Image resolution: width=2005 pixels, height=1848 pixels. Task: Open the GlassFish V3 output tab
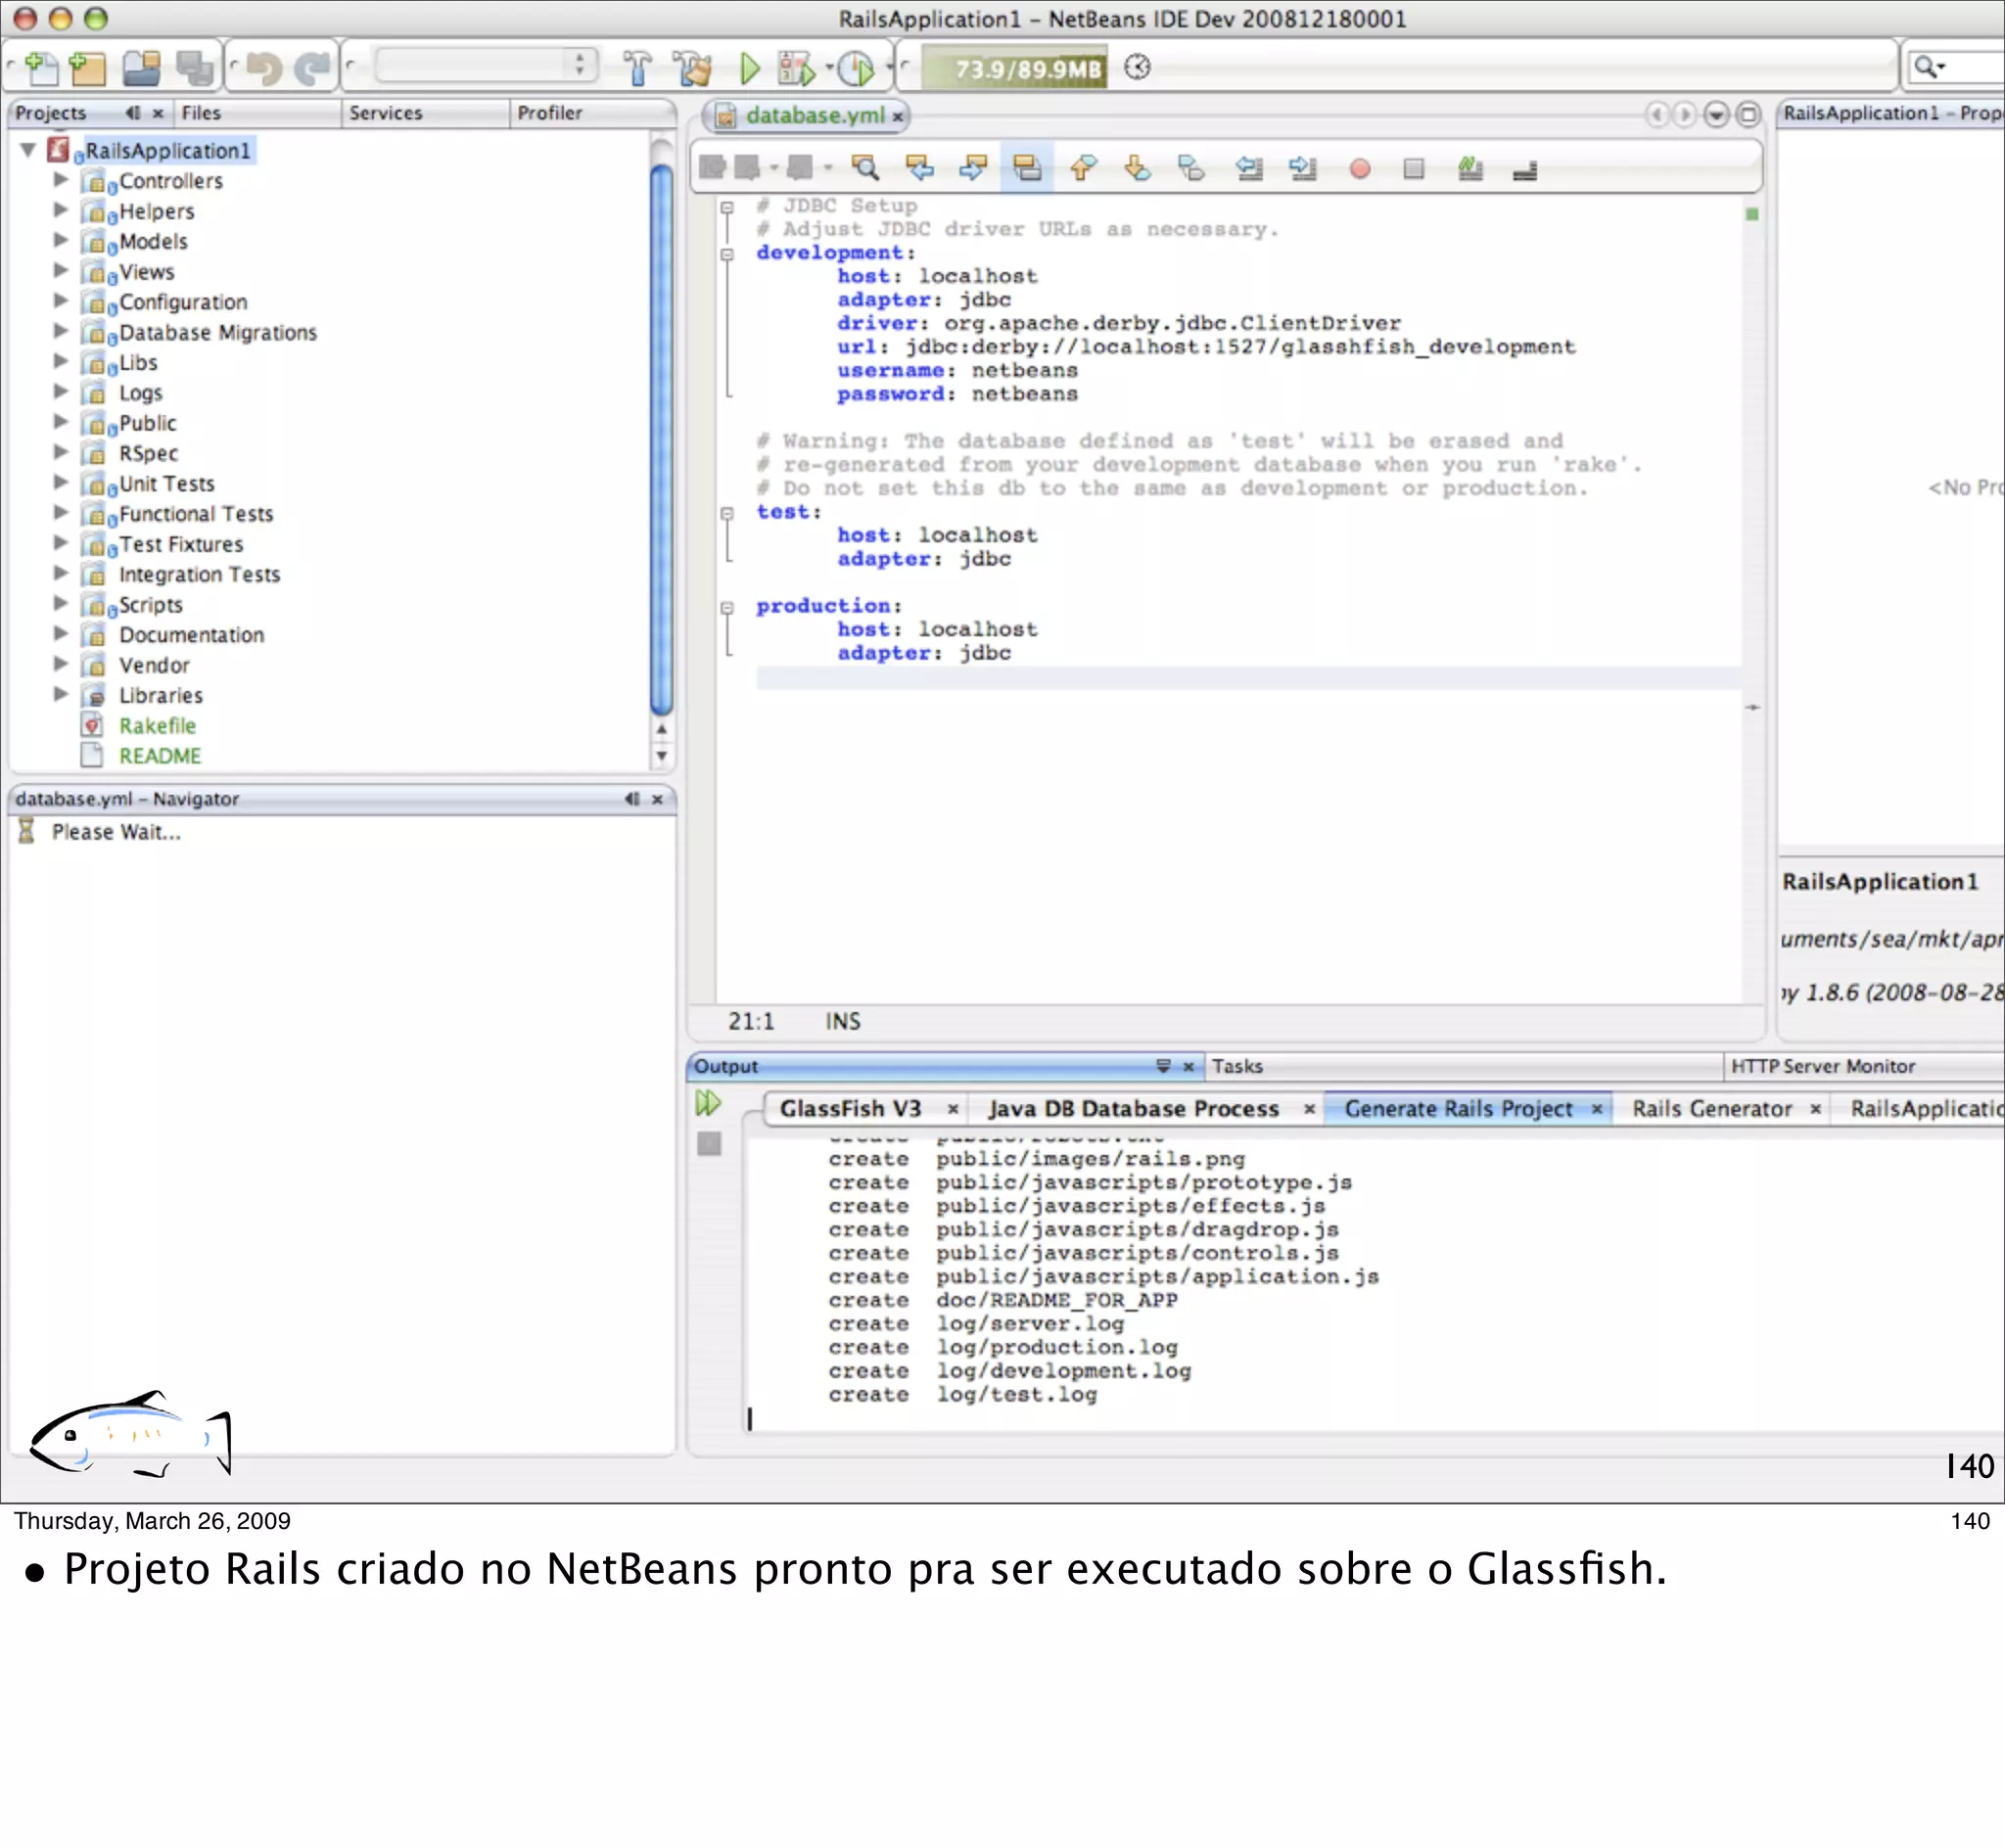tap(850, 1109)
